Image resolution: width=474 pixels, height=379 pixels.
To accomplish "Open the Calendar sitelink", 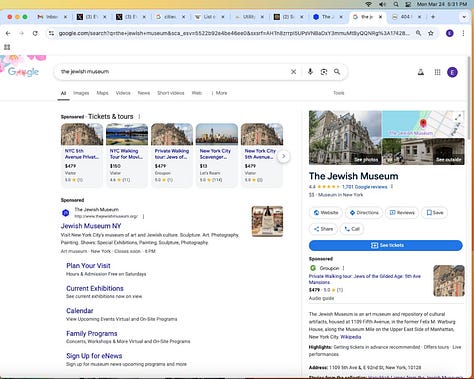I will coord(79,311).
